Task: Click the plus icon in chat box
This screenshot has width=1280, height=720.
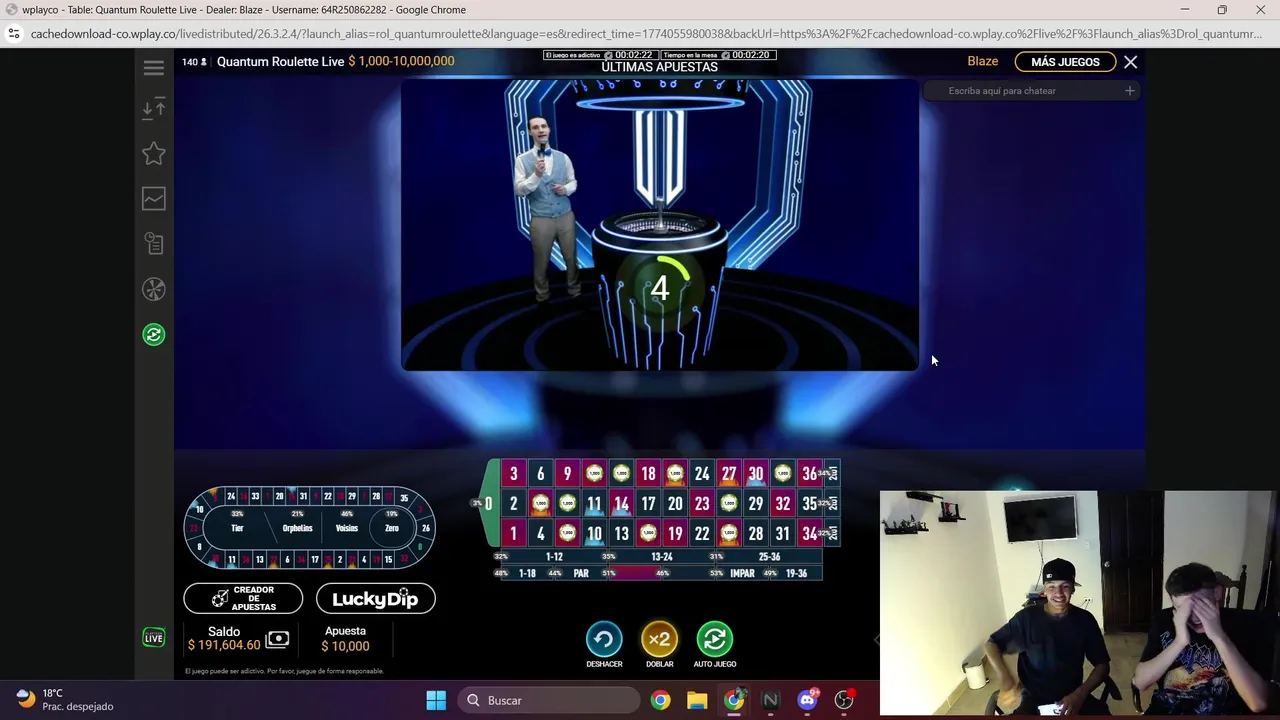Action: tap(1129, 91)
